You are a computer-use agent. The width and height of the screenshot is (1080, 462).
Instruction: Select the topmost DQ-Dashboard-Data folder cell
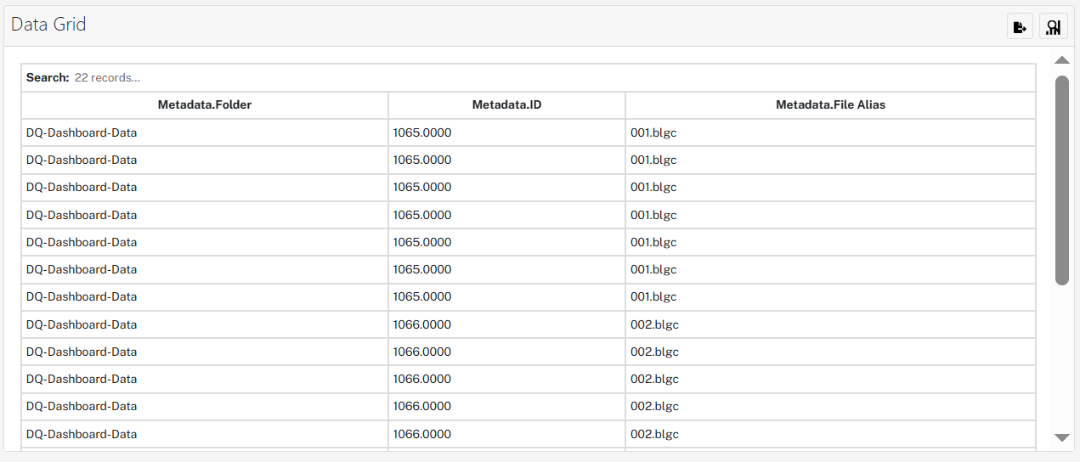coord(205,133)
